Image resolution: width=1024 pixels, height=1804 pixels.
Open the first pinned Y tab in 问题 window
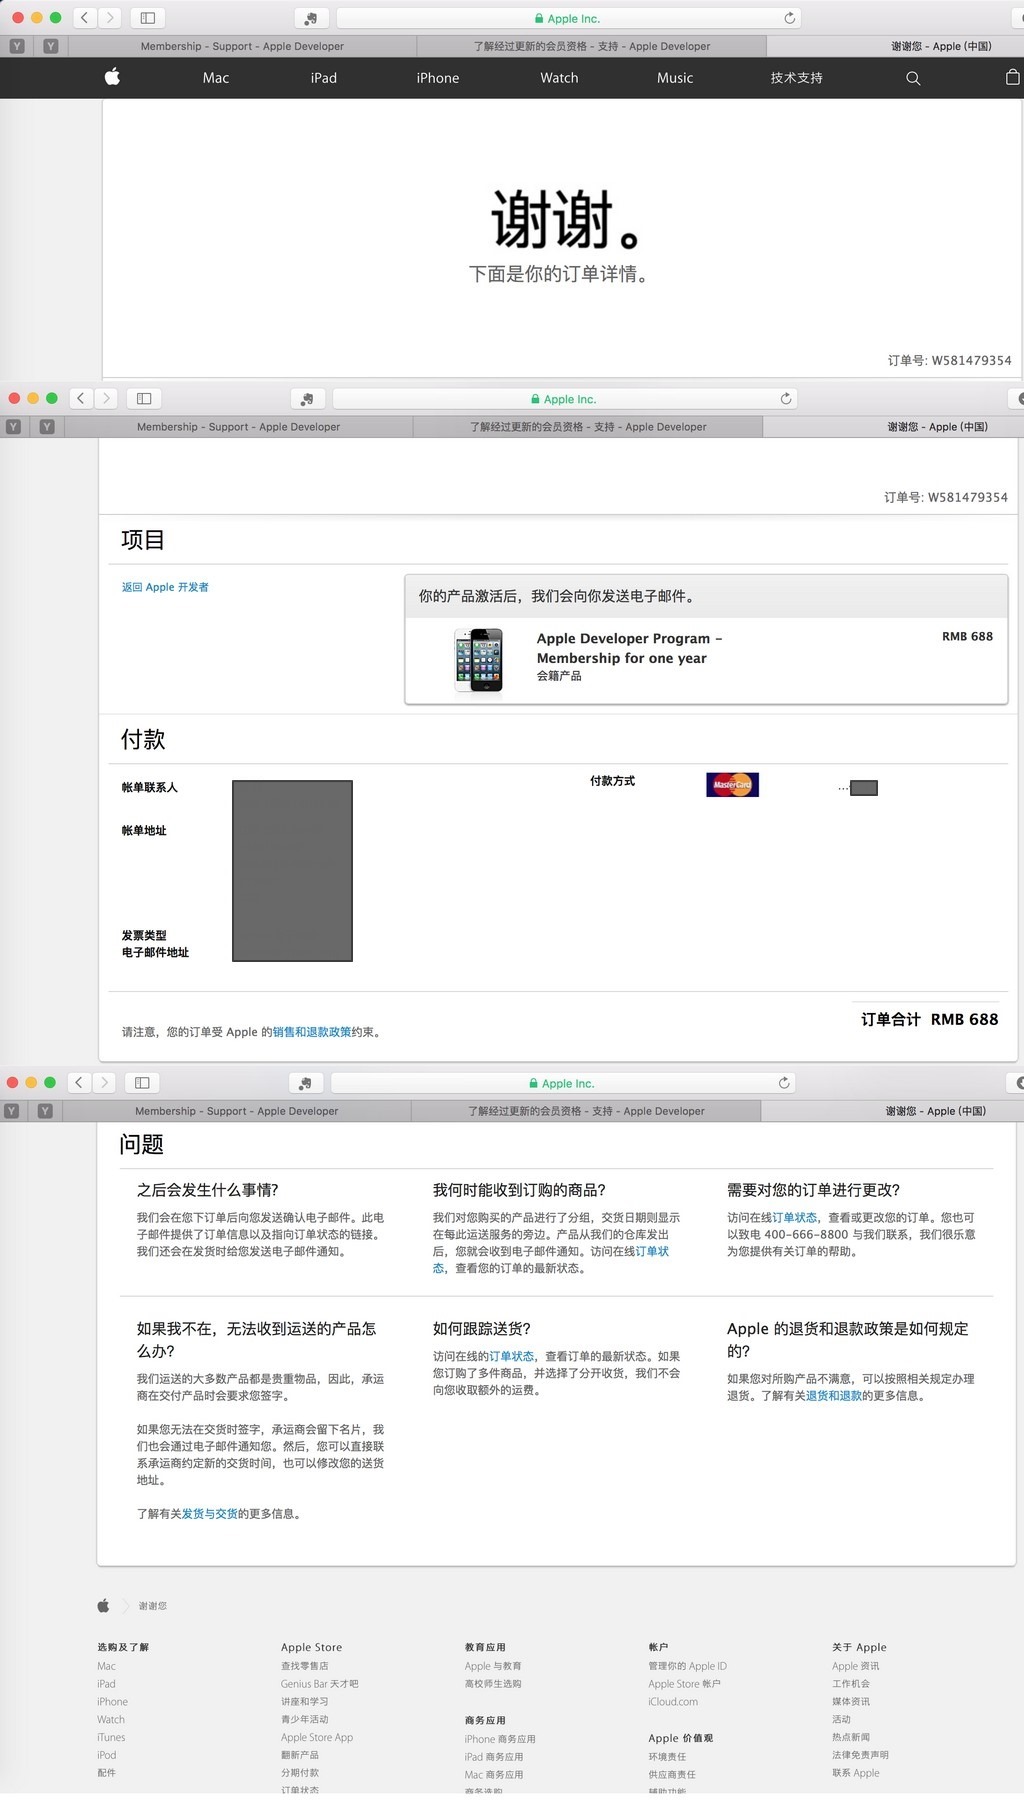(x=11, y=1110)
